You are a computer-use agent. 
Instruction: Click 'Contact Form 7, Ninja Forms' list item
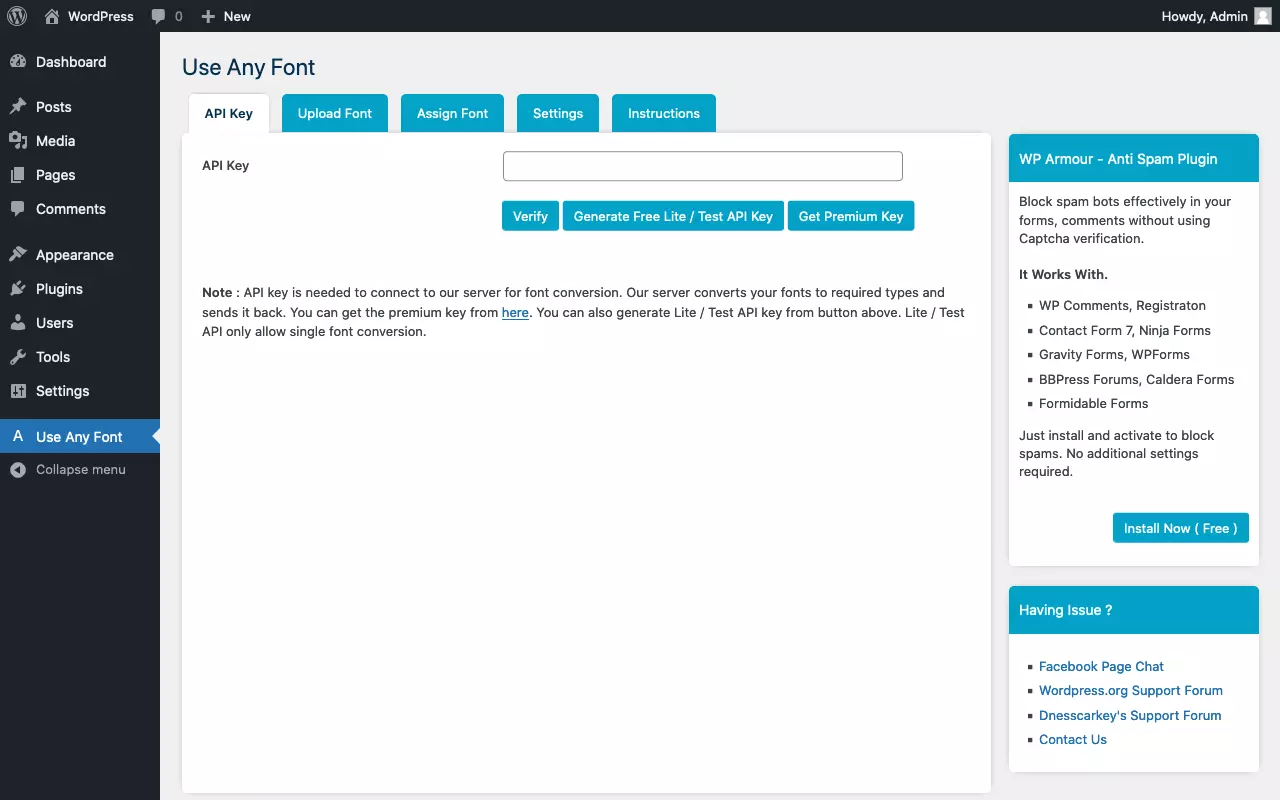pos(1125,331)
